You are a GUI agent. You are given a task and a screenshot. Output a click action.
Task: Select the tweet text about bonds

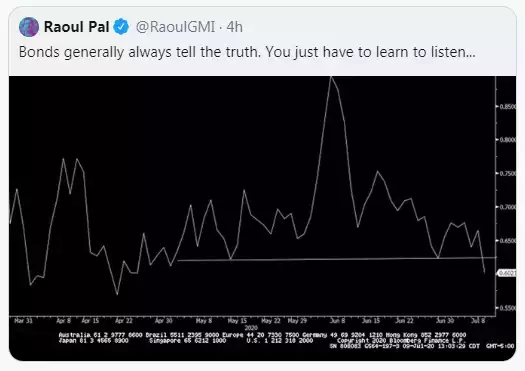pos(247,52)
